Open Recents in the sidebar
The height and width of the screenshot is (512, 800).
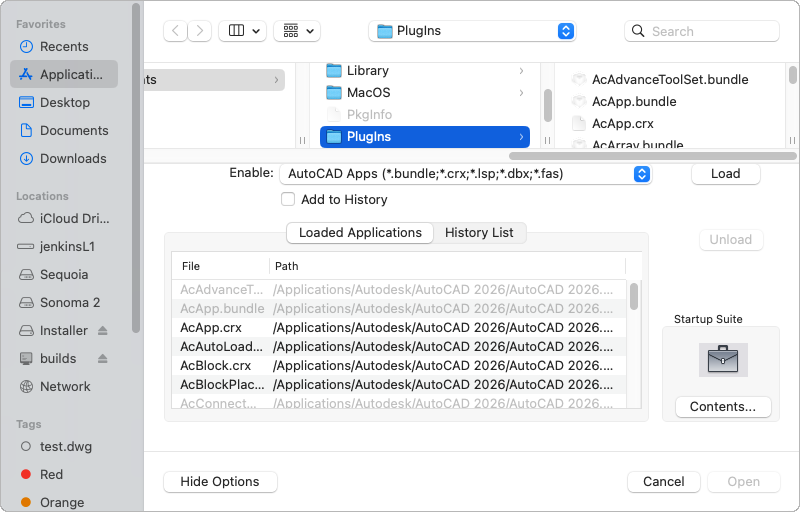tap(64, 47)
